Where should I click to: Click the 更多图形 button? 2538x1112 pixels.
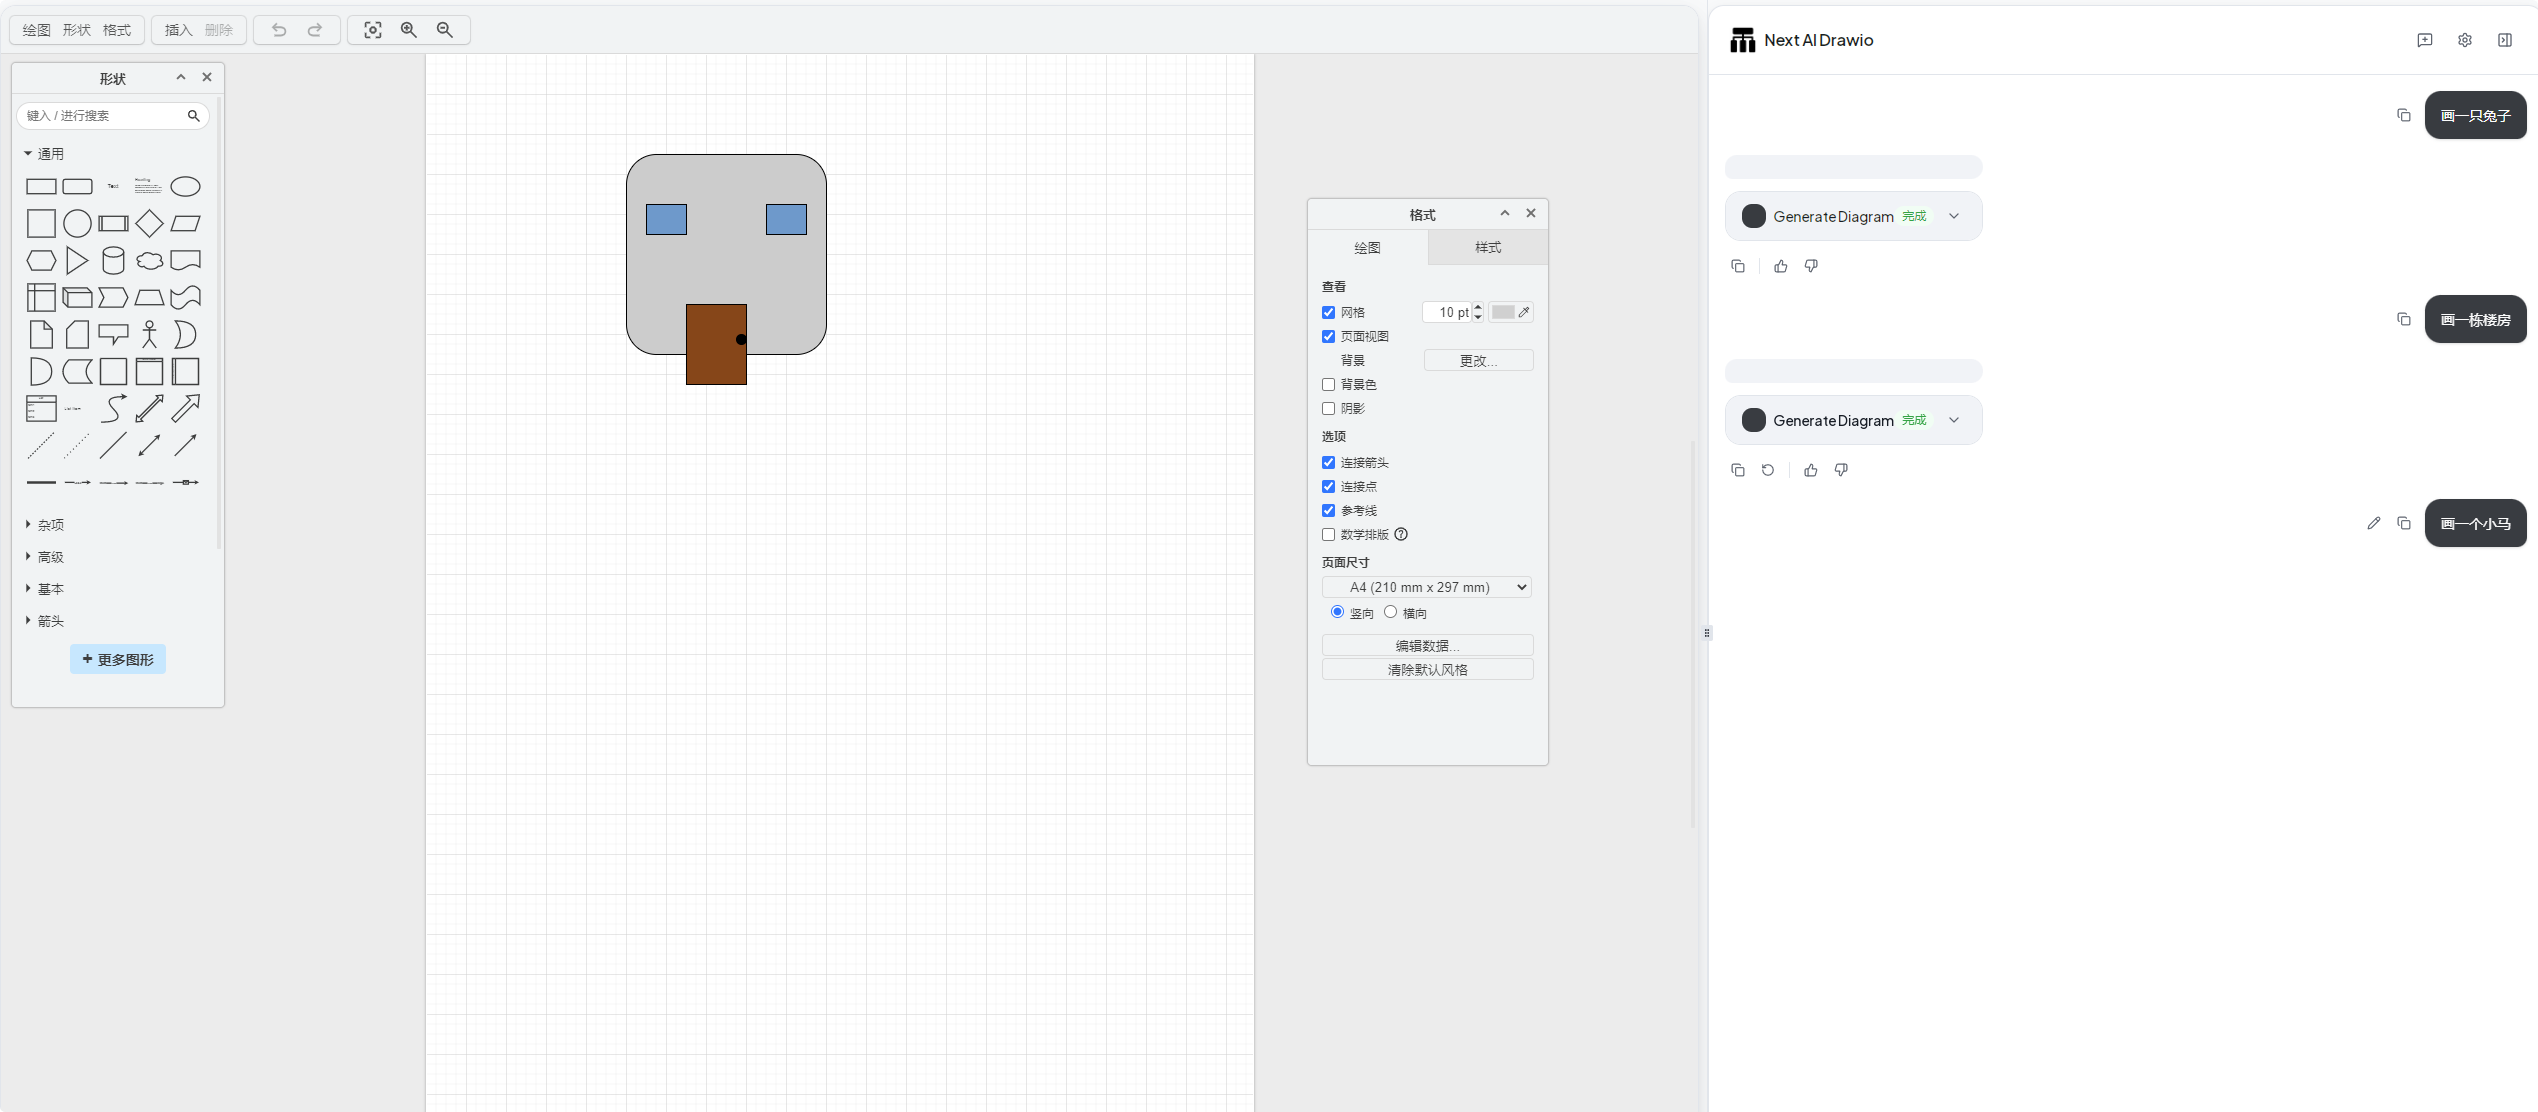[118, 659]
